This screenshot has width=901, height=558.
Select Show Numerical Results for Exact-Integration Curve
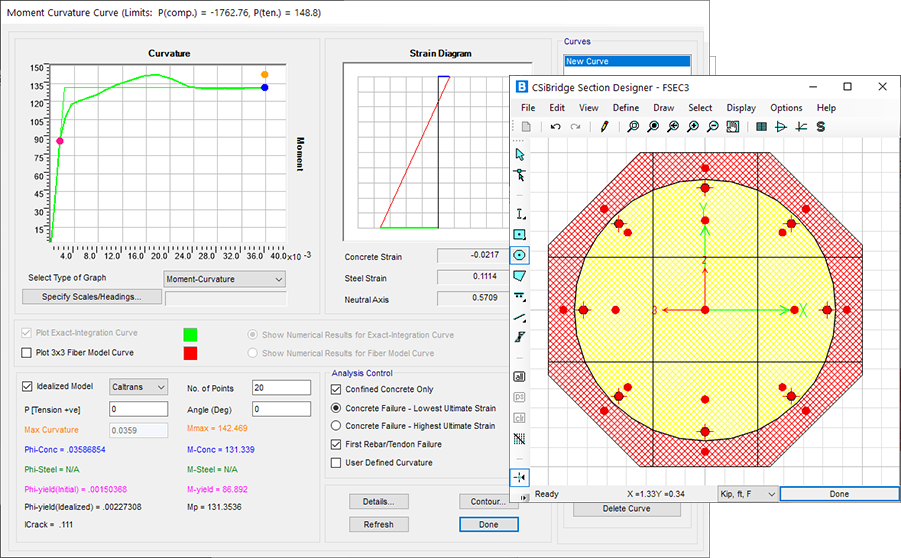coord(252,334)
